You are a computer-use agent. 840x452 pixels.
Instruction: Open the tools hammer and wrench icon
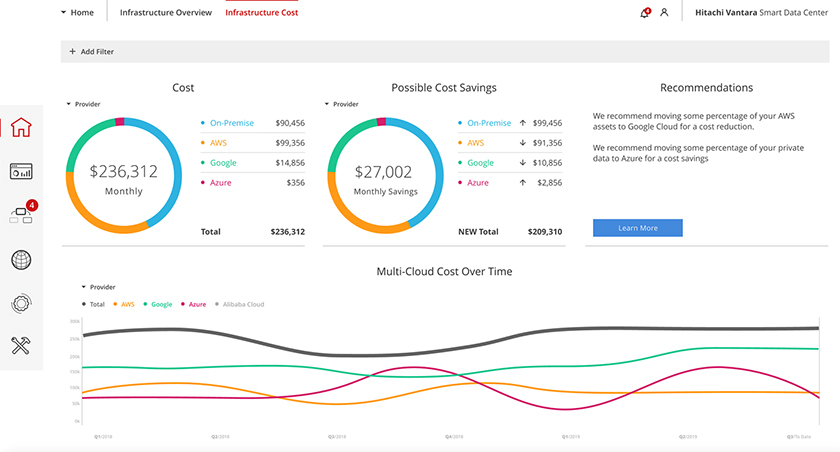[21, 346]
